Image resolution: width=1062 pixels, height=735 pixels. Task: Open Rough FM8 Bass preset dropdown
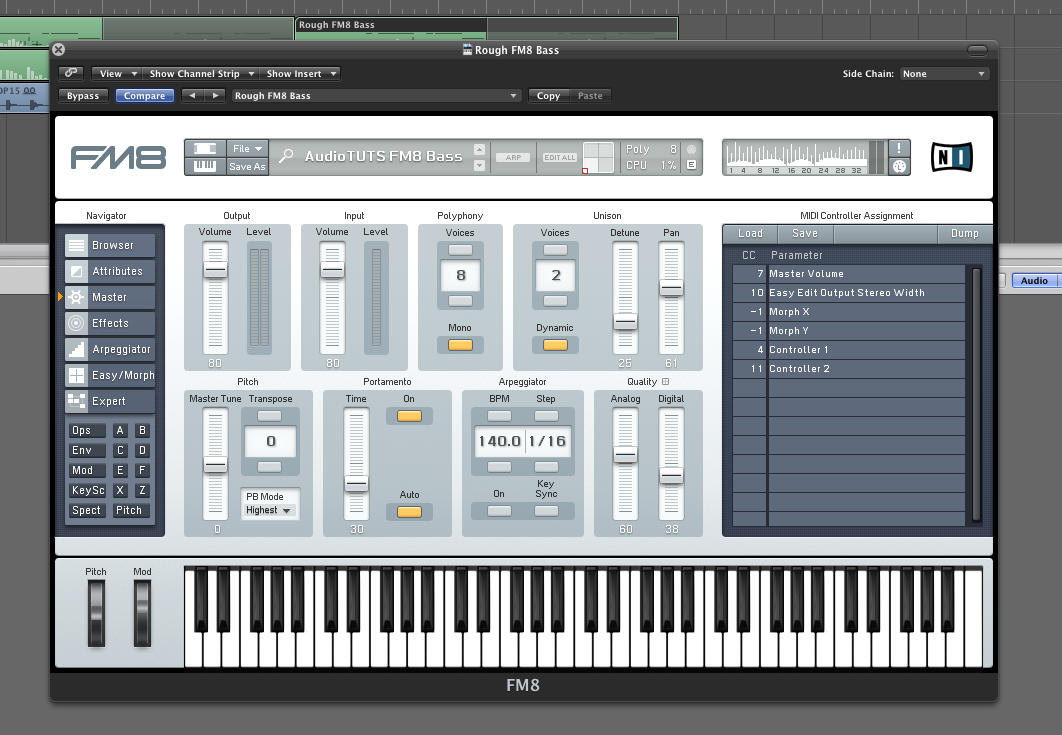[x=376, y=96]
